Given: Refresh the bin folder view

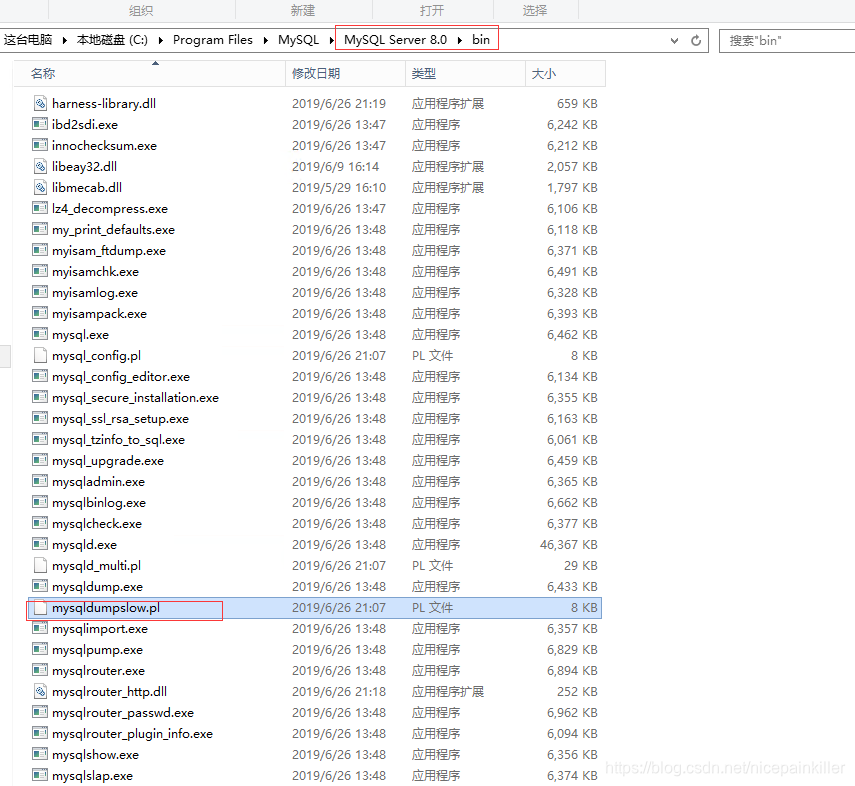Looking at the screenshot, I should (696, 40).
